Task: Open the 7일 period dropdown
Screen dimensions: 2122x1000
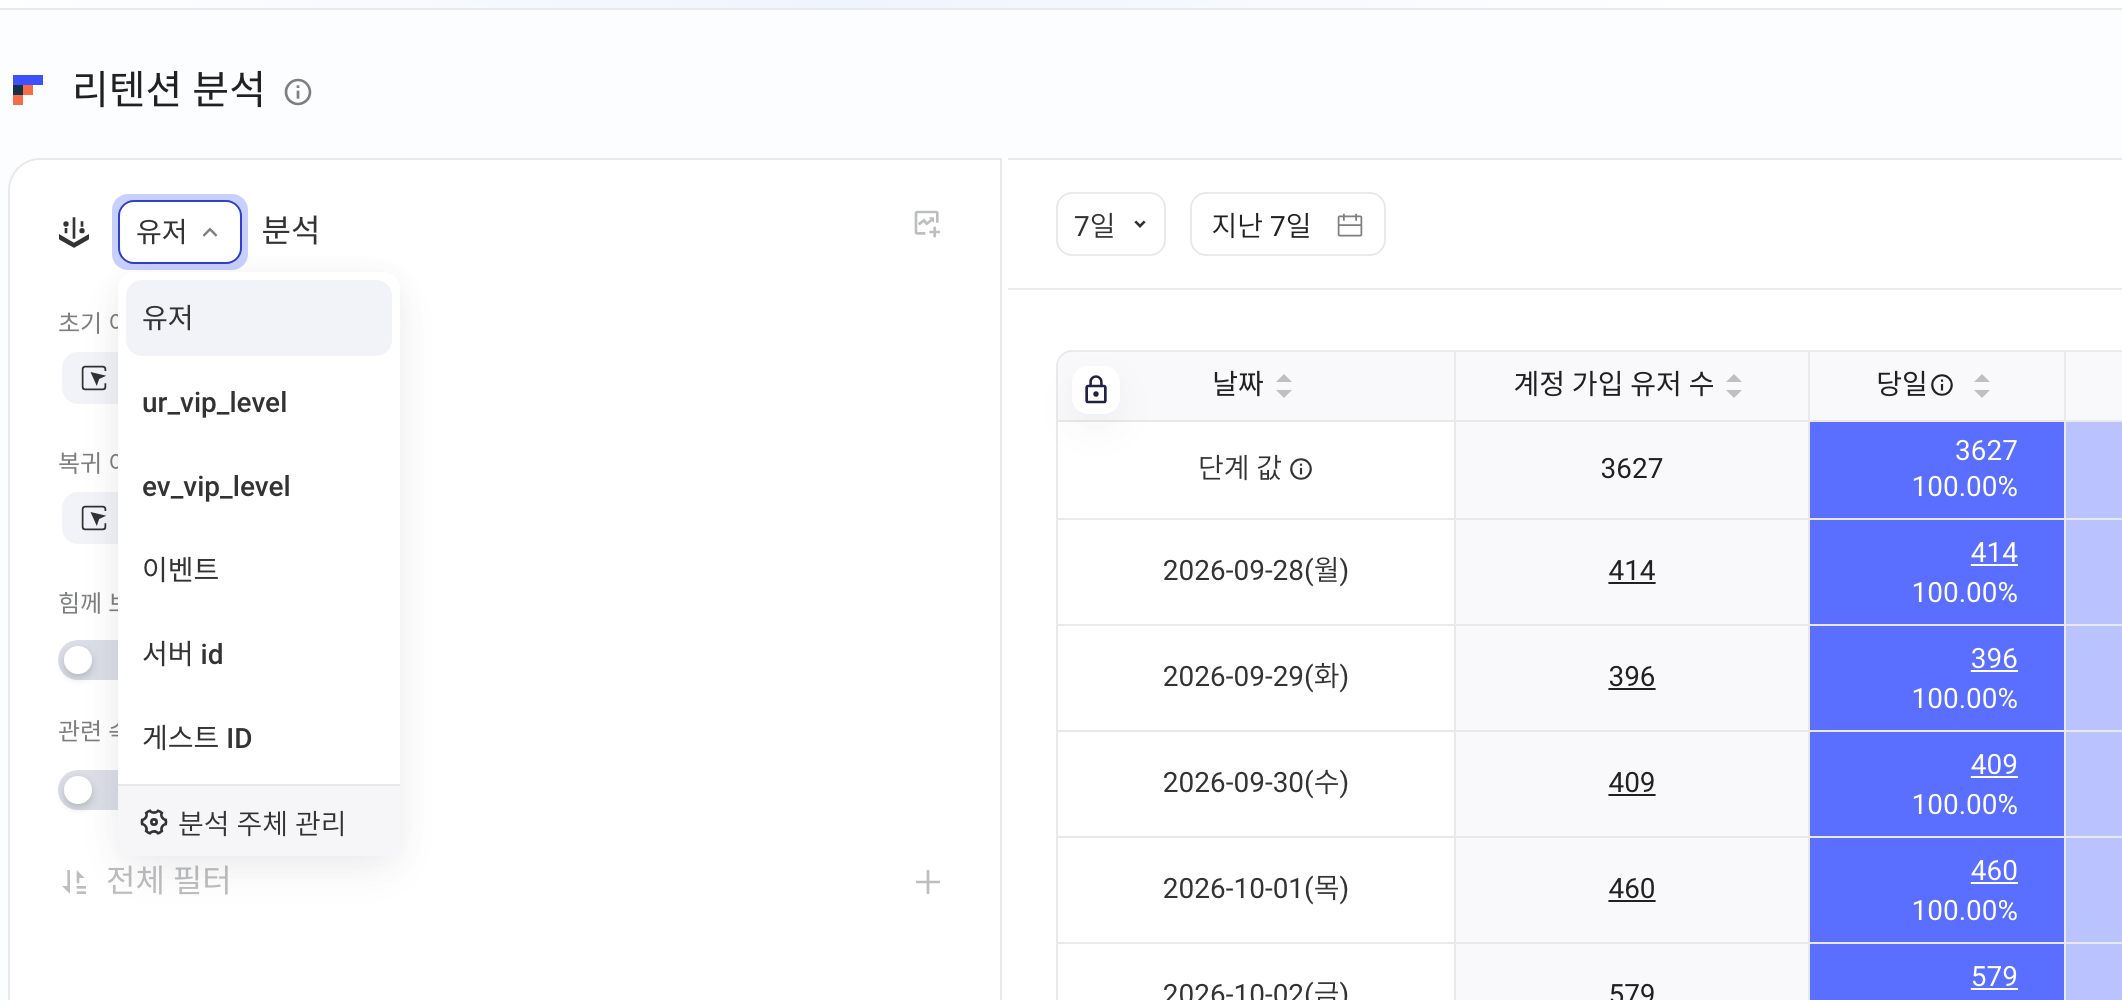Action: click(1111, 225)
